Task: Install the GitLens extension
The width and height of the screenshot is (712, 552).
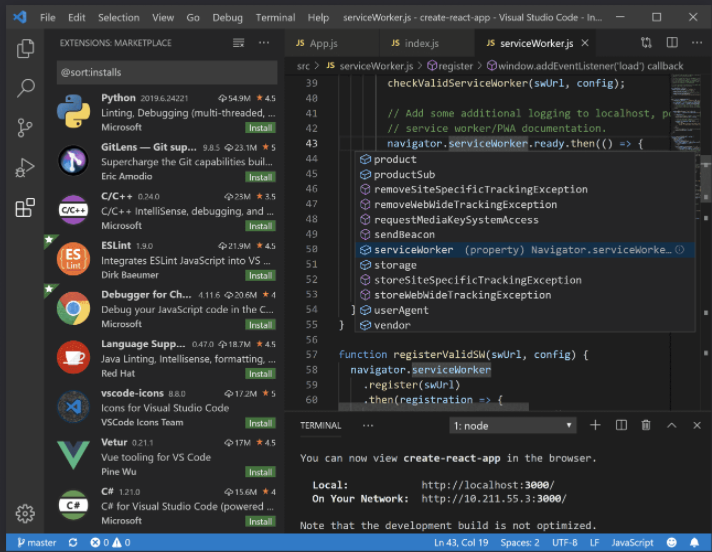Action: (260, 177)
